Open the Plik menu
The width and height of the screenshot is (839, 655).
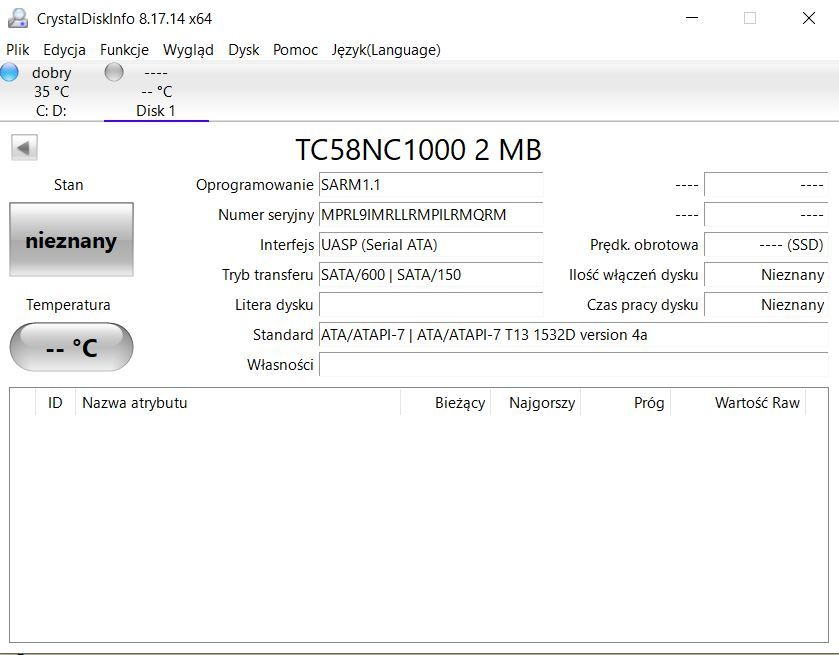[18, 50]
